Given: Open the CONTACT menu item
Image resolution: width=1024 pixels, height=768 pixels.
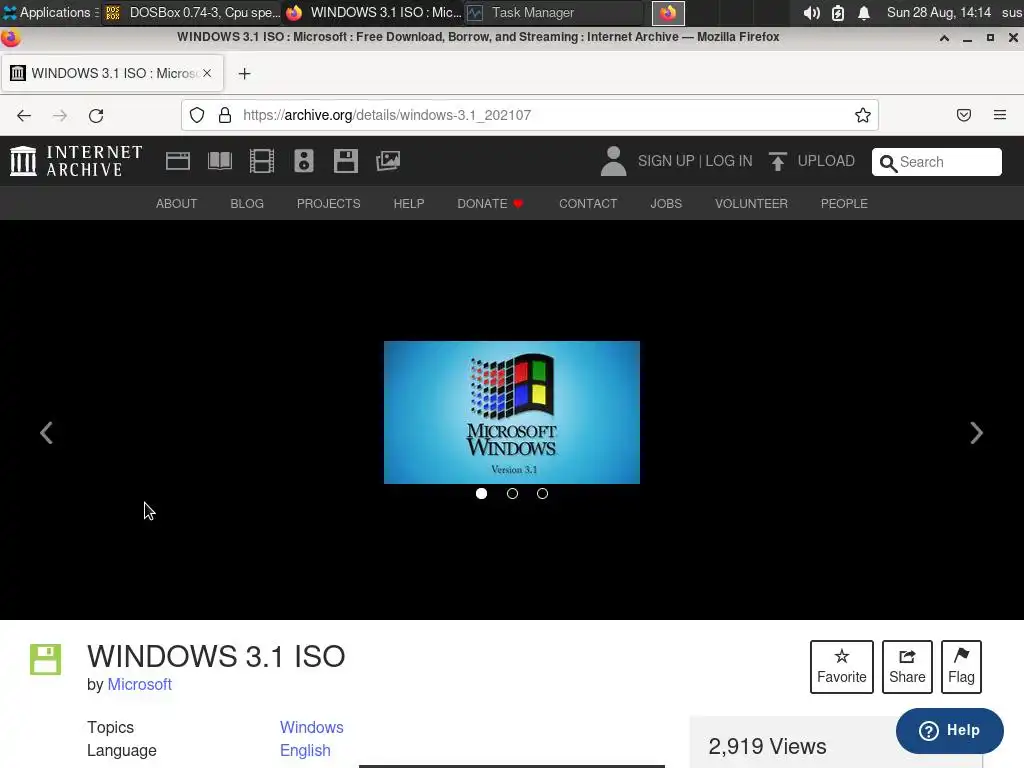Looking at the screenshot, I should [588, 204].
